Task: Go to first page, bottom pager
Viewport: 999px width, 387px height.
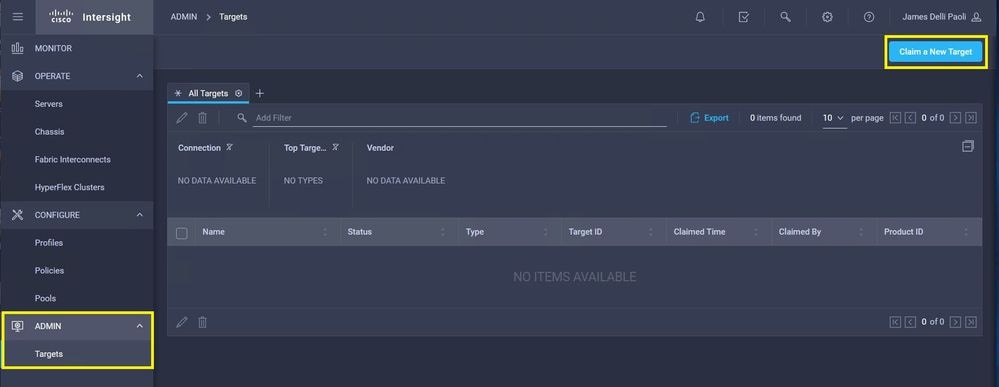Action: pyautogui.click(x=895, y=322)
